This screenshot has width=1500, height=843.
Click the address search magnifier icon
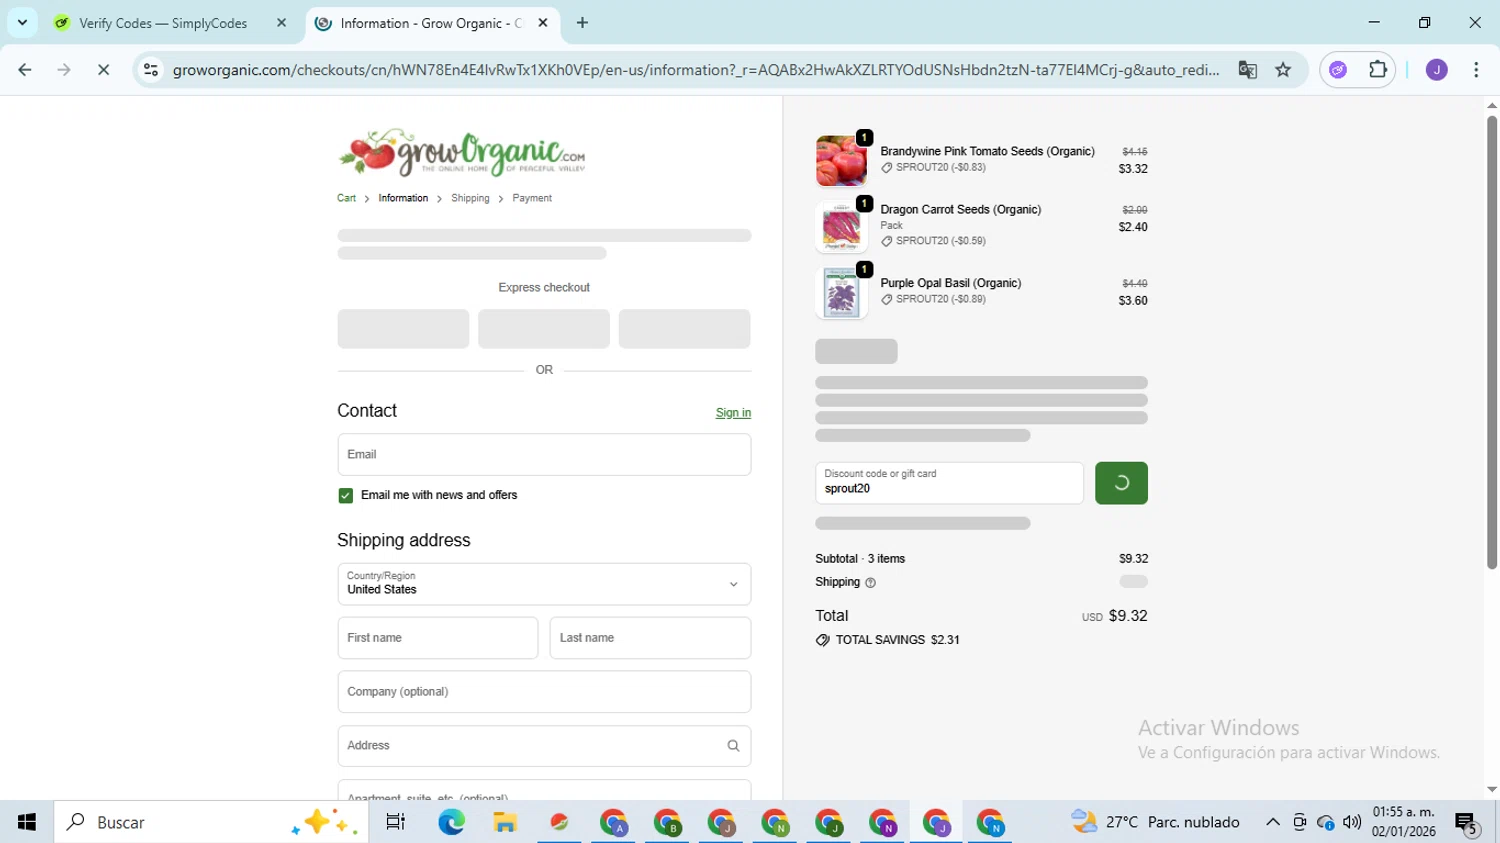point(733,746)
